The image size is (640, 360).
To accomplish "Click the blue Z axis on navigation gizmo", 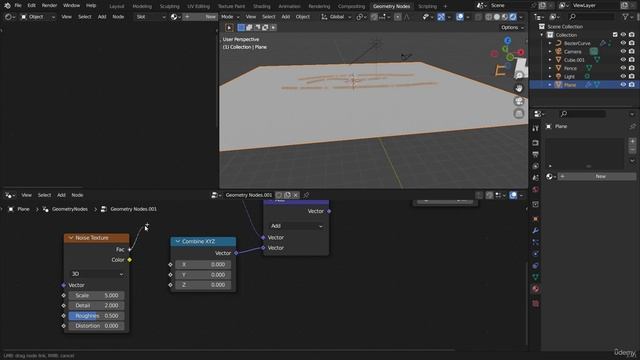I will click(x=507, y=40).
